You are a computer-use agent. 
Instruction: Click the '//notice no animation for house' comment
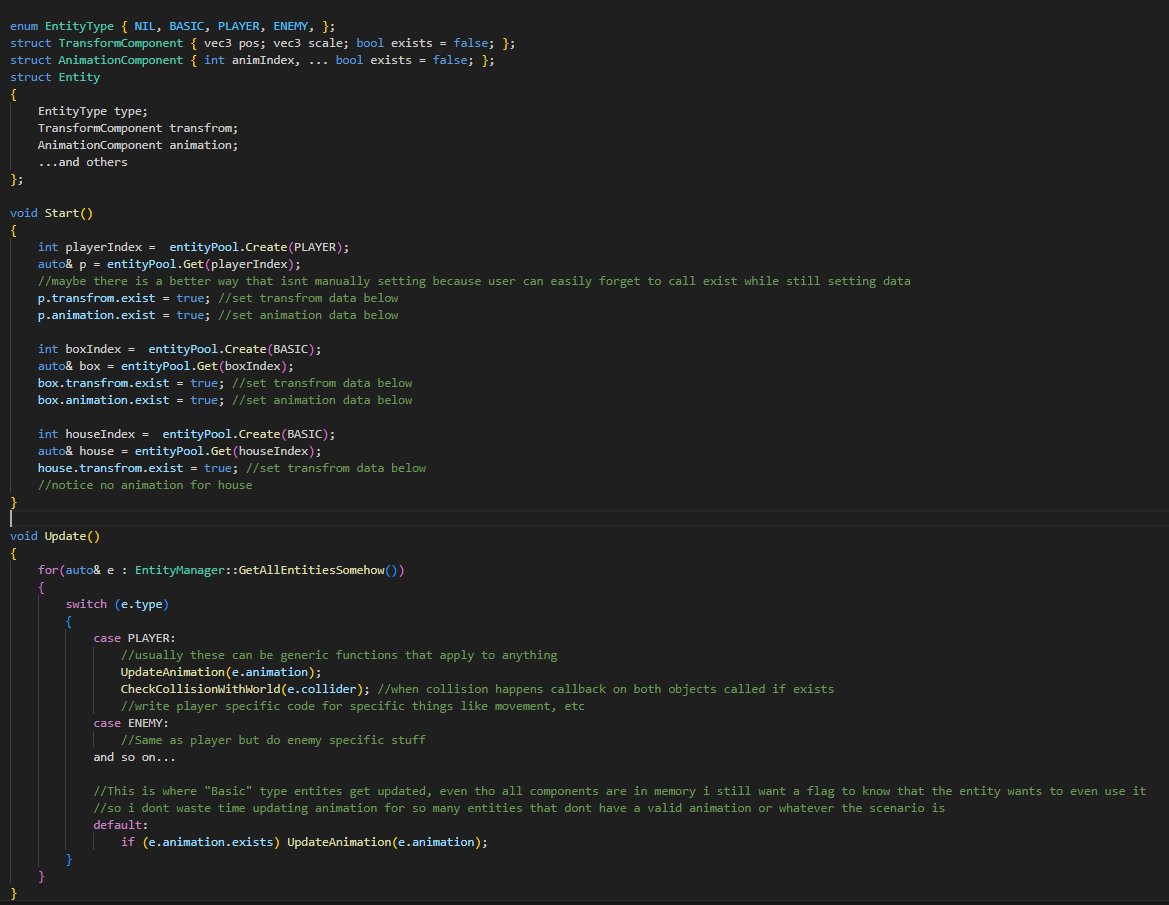[x=145, y=485]
